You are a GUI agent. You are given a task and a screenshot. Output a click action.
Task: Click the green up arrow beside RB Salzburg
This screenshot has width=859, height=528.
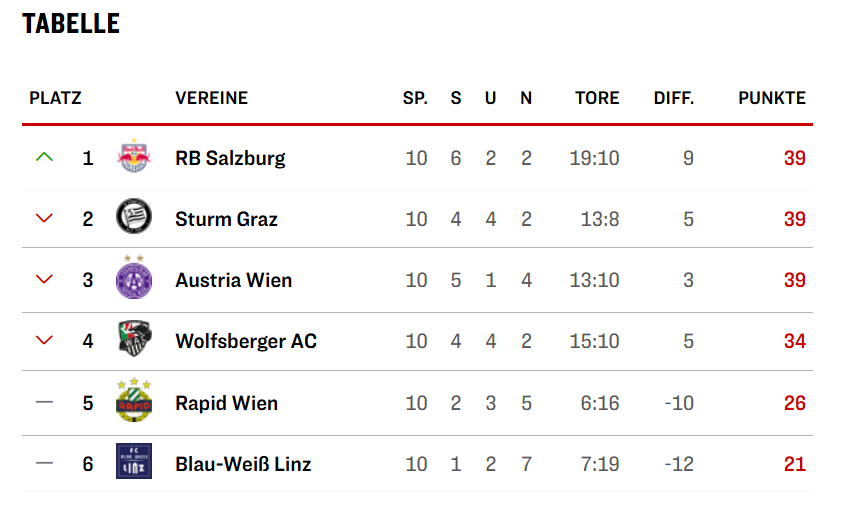pos(43,157)
